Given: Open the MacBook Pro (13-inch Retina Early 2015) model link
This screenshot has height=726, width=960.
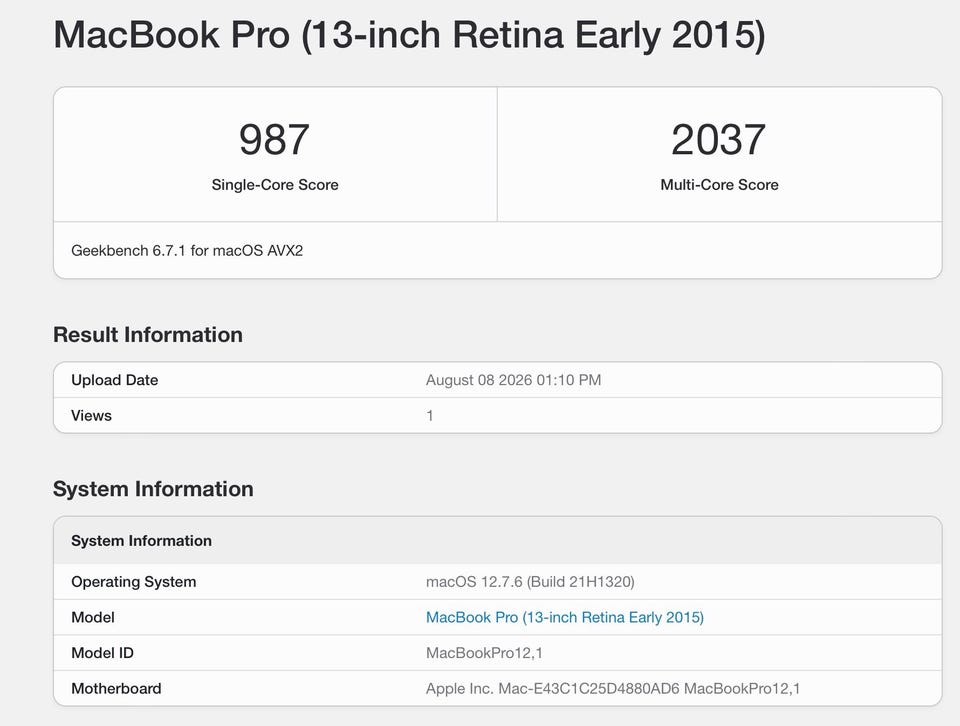Looking at the screenshot, I should [564, 617].
